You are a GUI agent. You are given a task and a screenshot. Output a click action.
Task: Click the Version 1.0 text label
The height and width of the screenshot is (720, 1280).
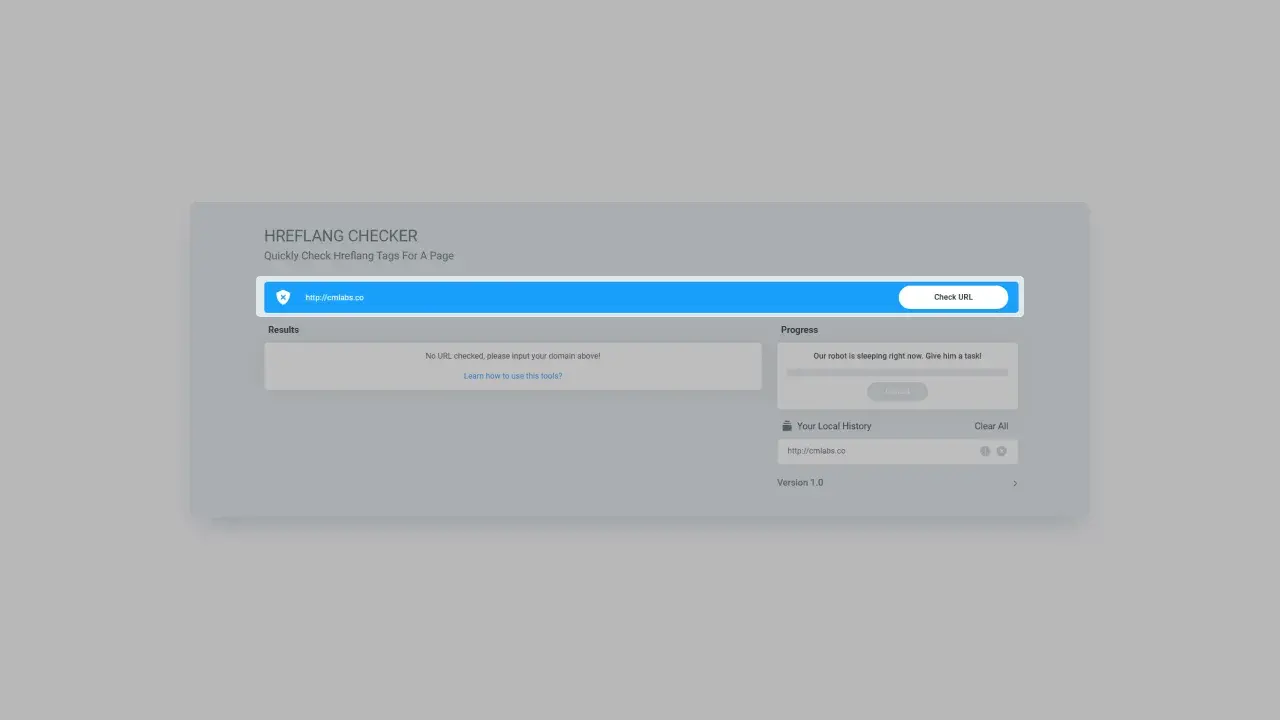[x=799, y=482]
